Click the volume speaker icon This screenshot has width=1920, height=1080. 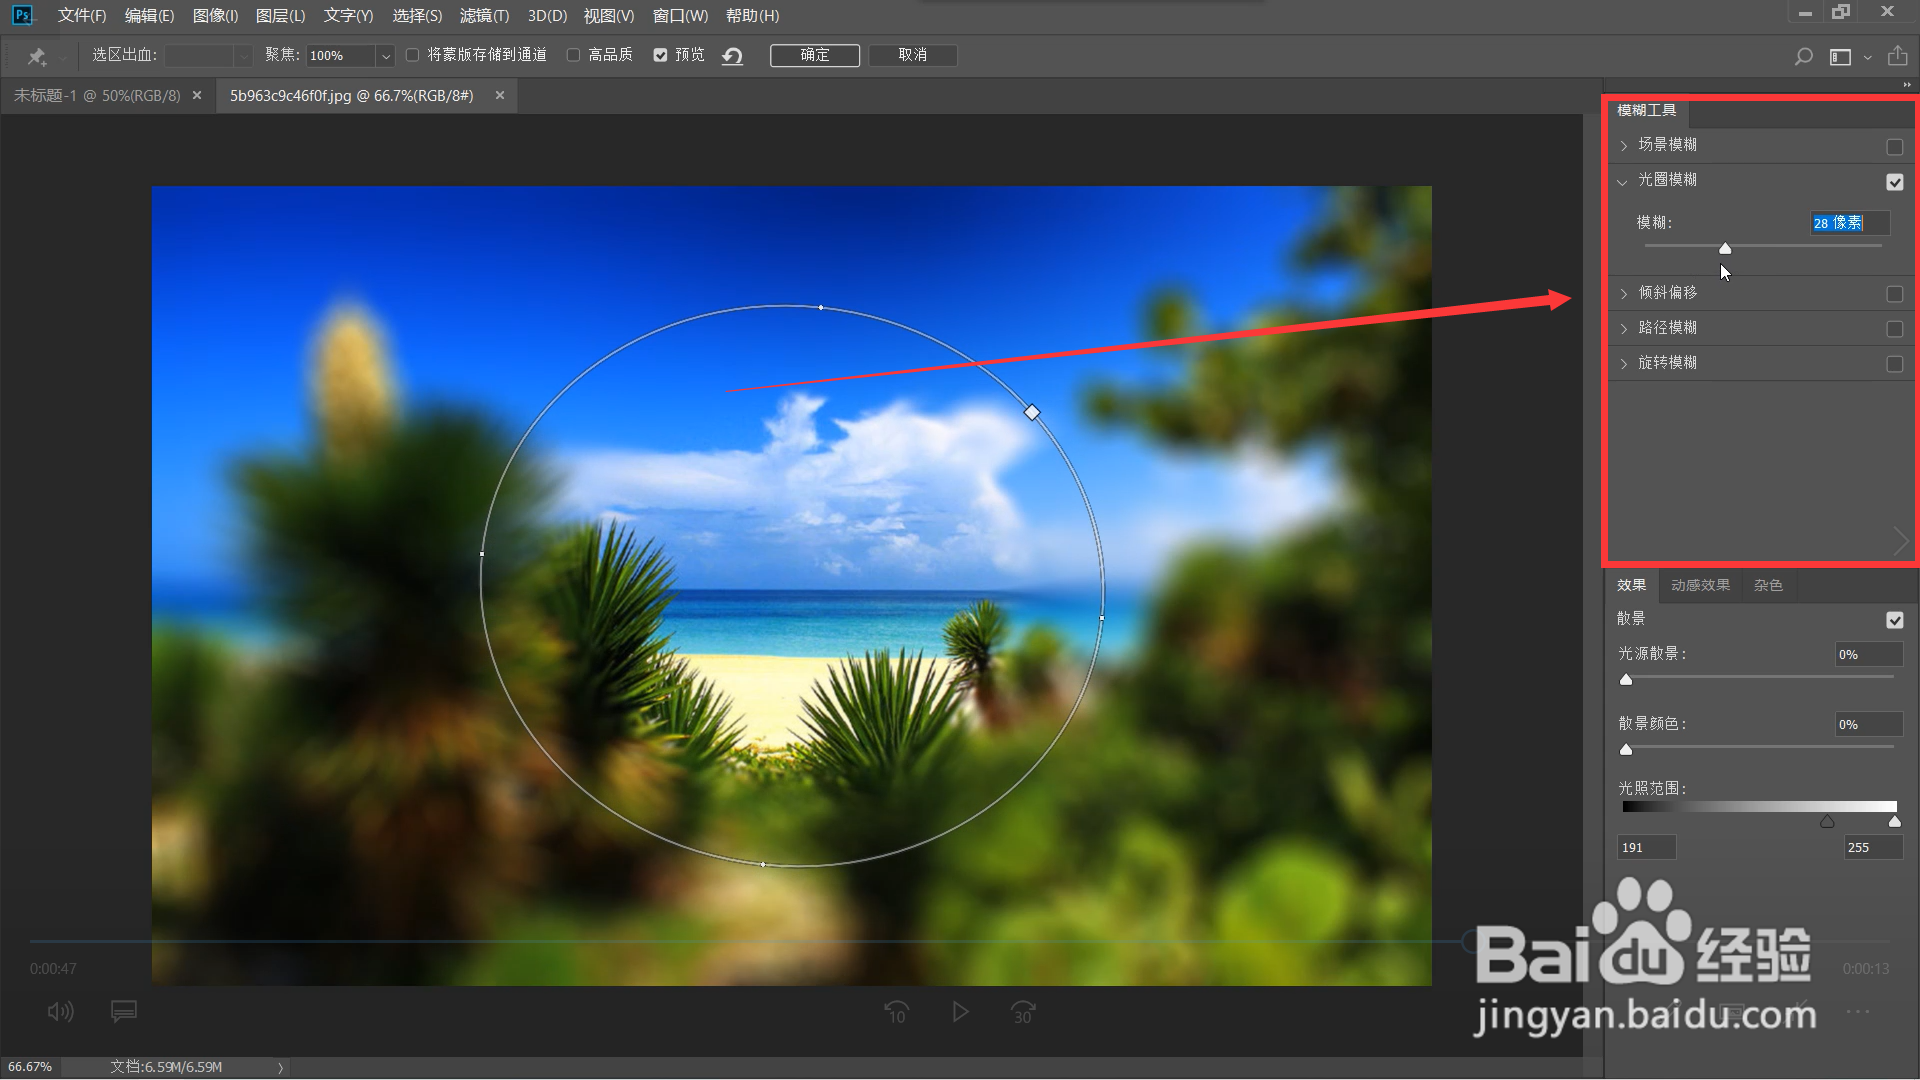point(60,1012)
